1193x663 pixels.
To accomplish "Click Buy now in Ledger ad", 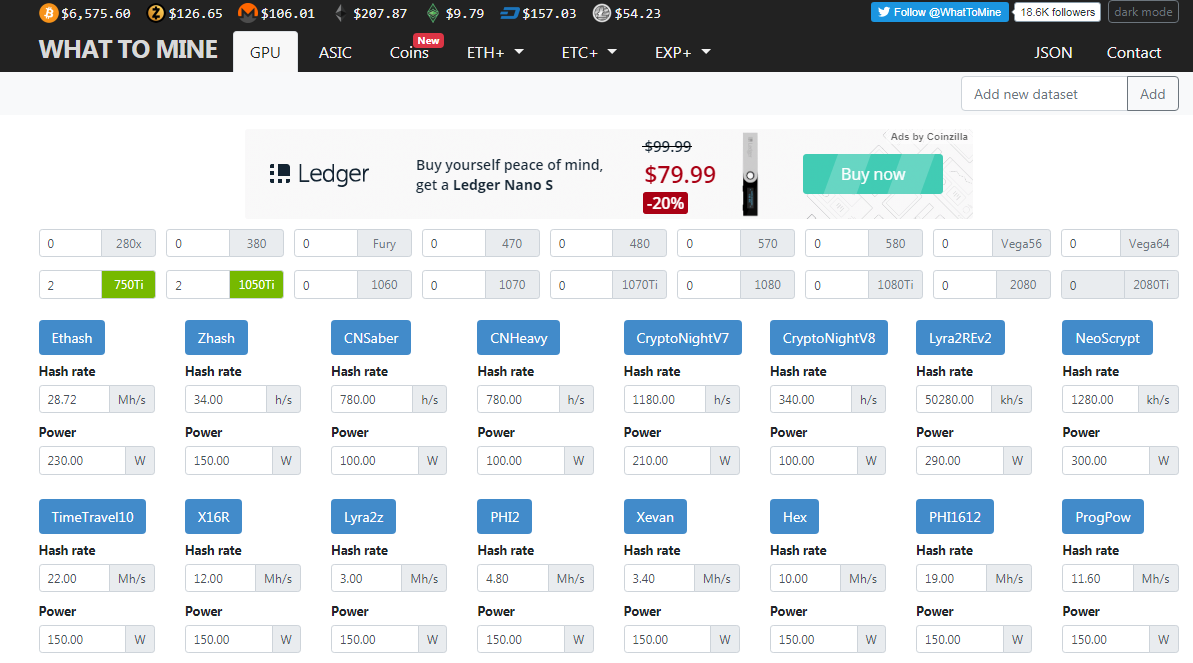I will pos(873,174).
